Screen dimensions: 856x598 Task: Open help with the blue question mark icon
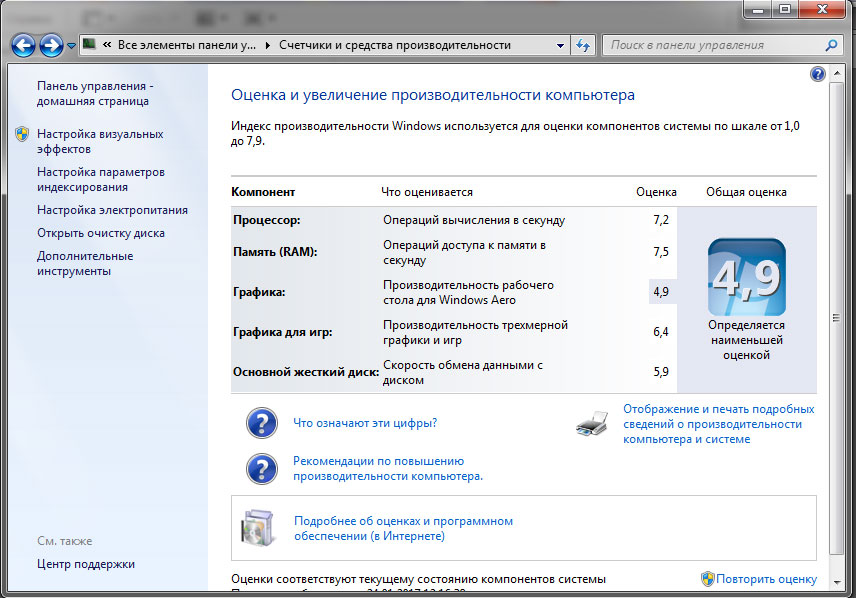817,74
